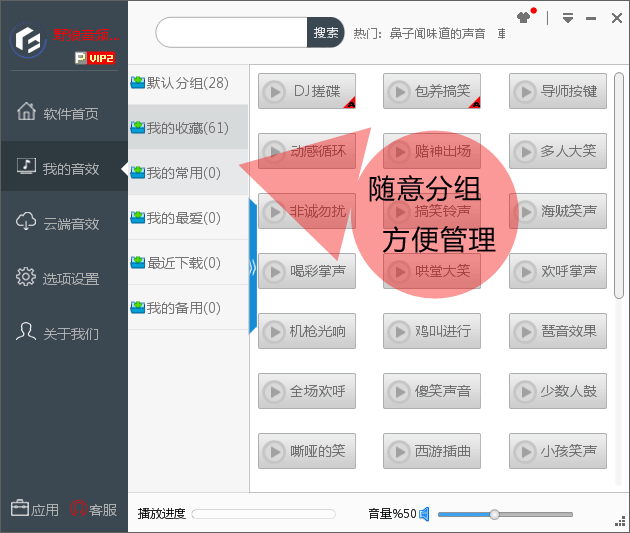Screen dimensions: 630x533
Task: Play the DJ搓碟 sound effect
Action: [x=307, y=91]
